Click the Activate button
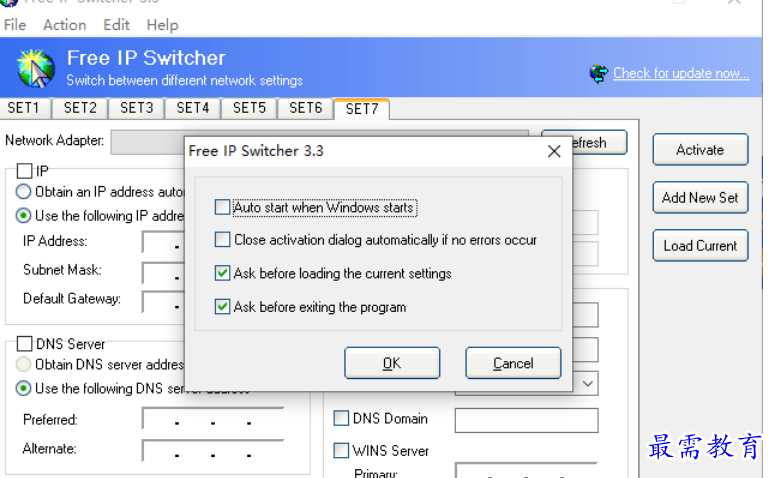Image resolution: width=770 pixels, height=478 pixels. (x=700, y=149)
